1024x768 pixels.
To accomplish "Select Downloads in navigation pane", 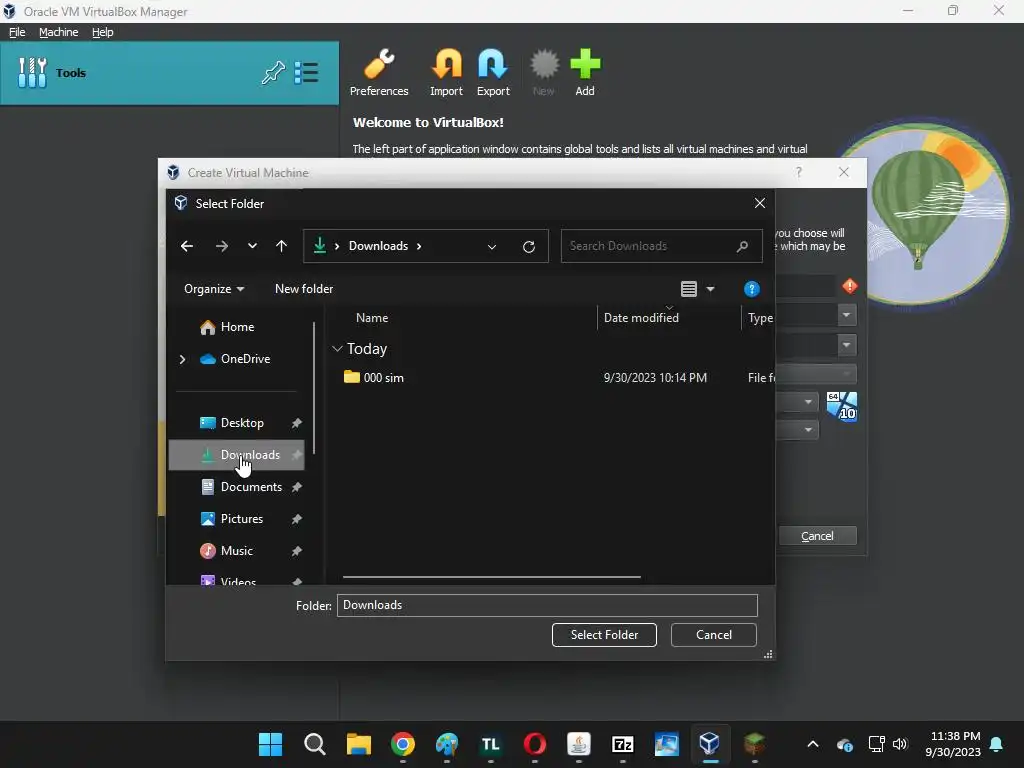I will [x=236, y=455].
